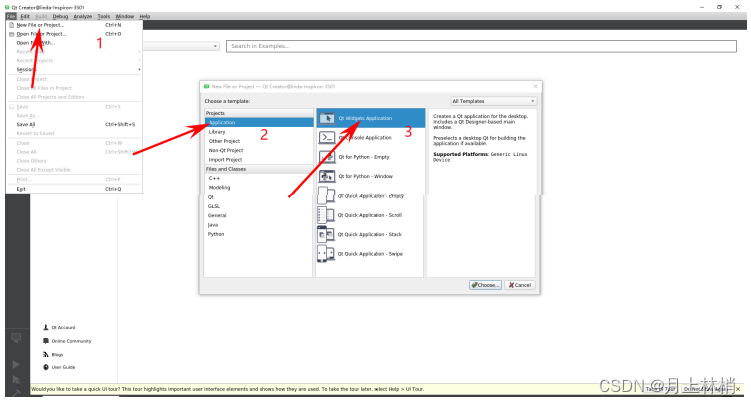Click the Qt Quick Application - Stack icon
This screenshot has height=404, width=751.
click(x=326, y=235)
